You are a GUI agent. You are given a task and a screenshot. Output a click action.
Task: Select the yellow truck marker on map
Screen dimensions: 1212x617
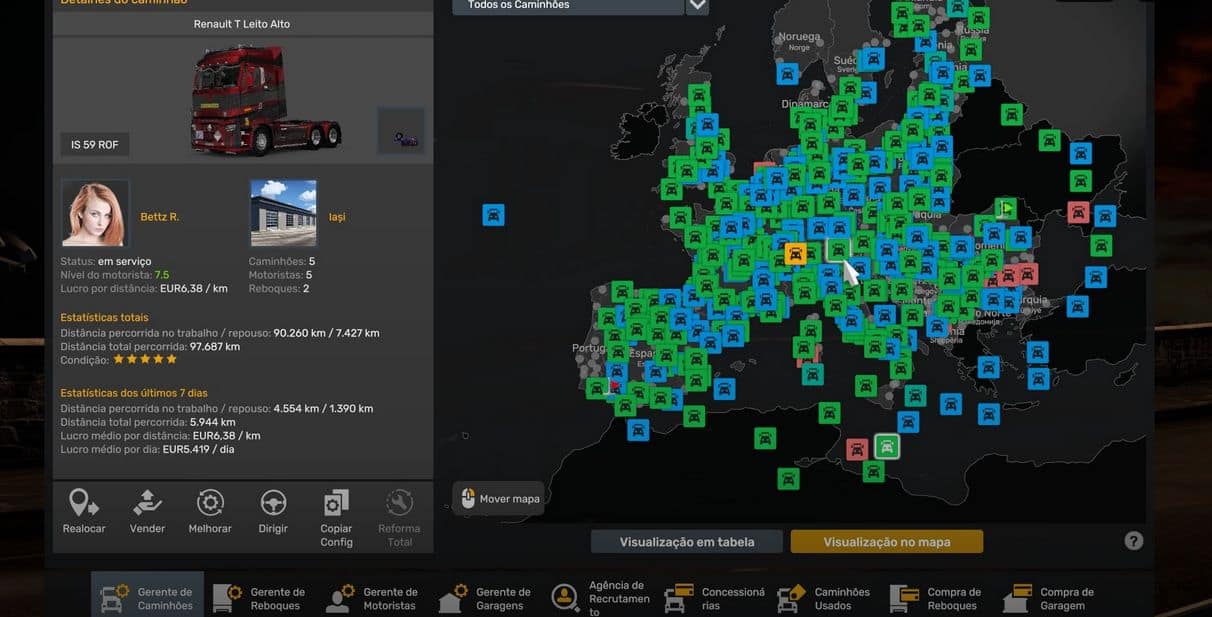[795, 254]
